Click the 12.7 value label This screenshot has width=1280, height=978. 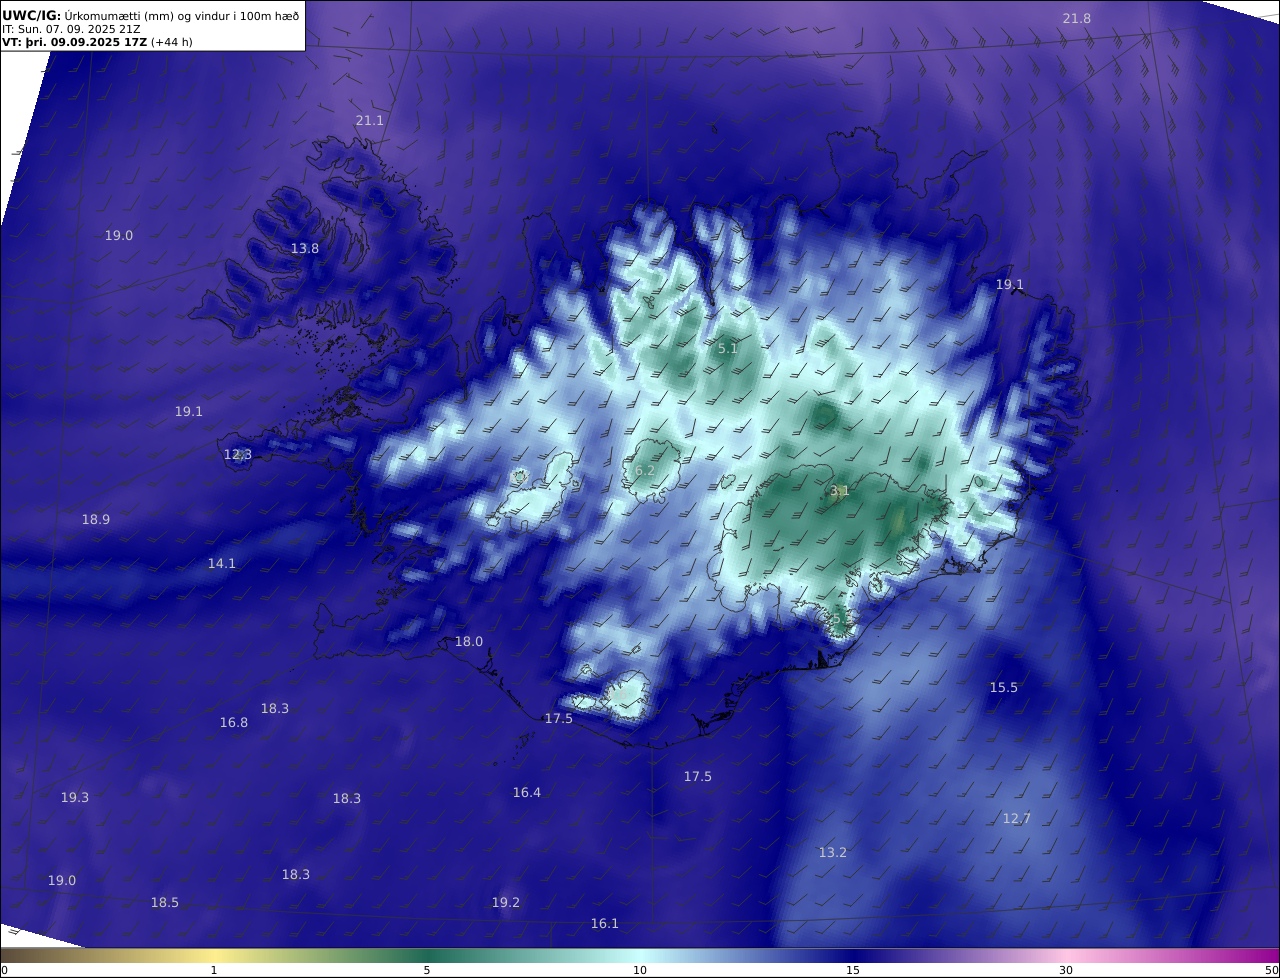tap(1017, 818)
